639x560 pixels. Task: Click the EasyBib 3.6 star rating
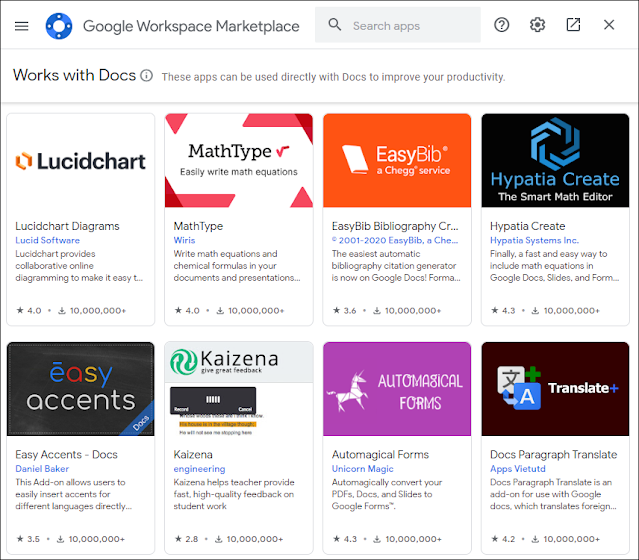coord(344,311)
